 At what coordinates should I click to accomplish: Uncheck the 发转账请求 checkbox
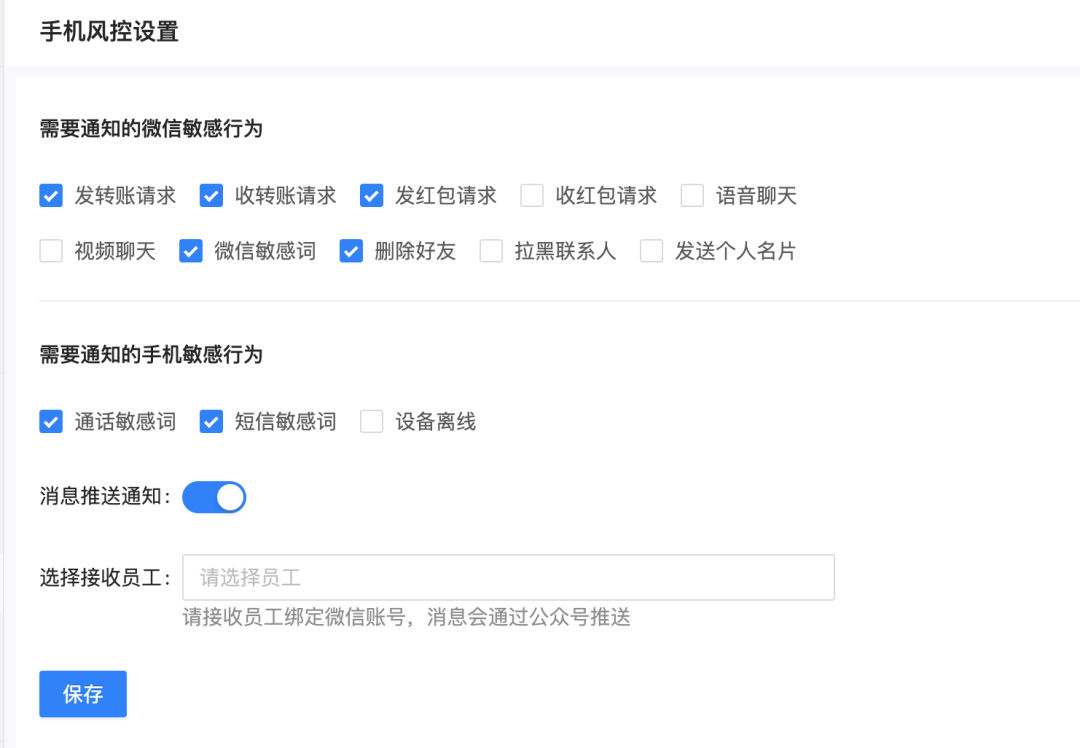(x=51, y=195)
